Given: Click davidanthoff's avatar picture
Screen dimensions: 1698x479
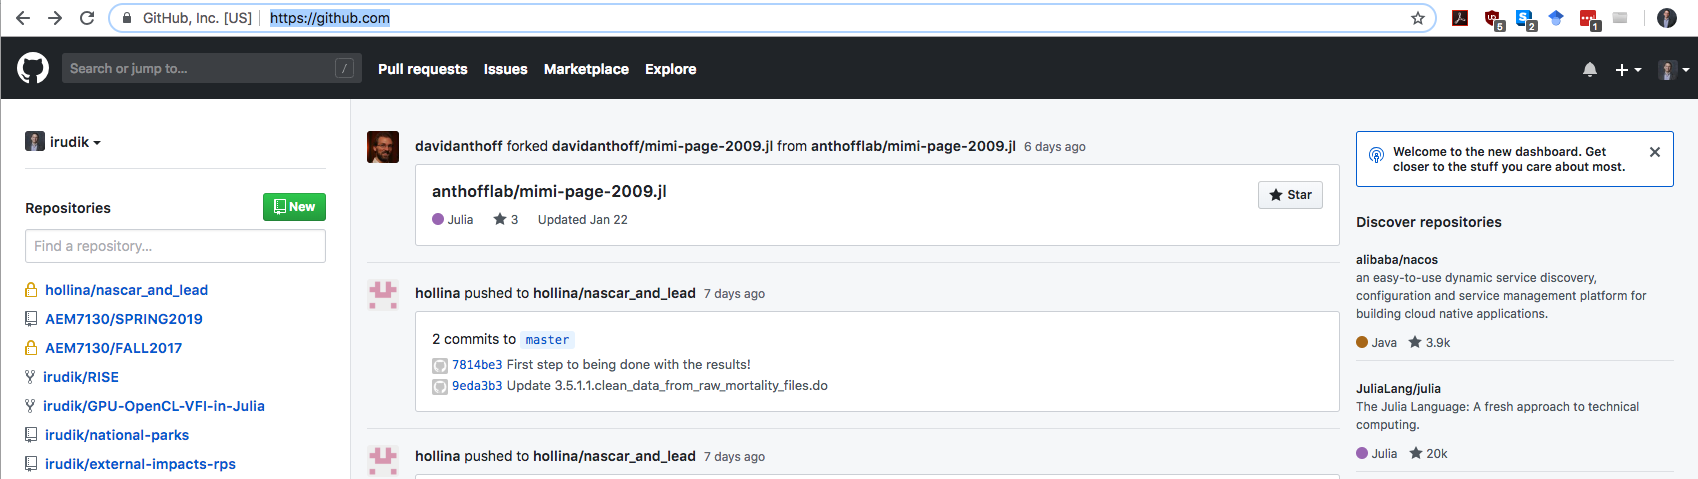Looking at the screenshot, I should [x=383, y=147].
